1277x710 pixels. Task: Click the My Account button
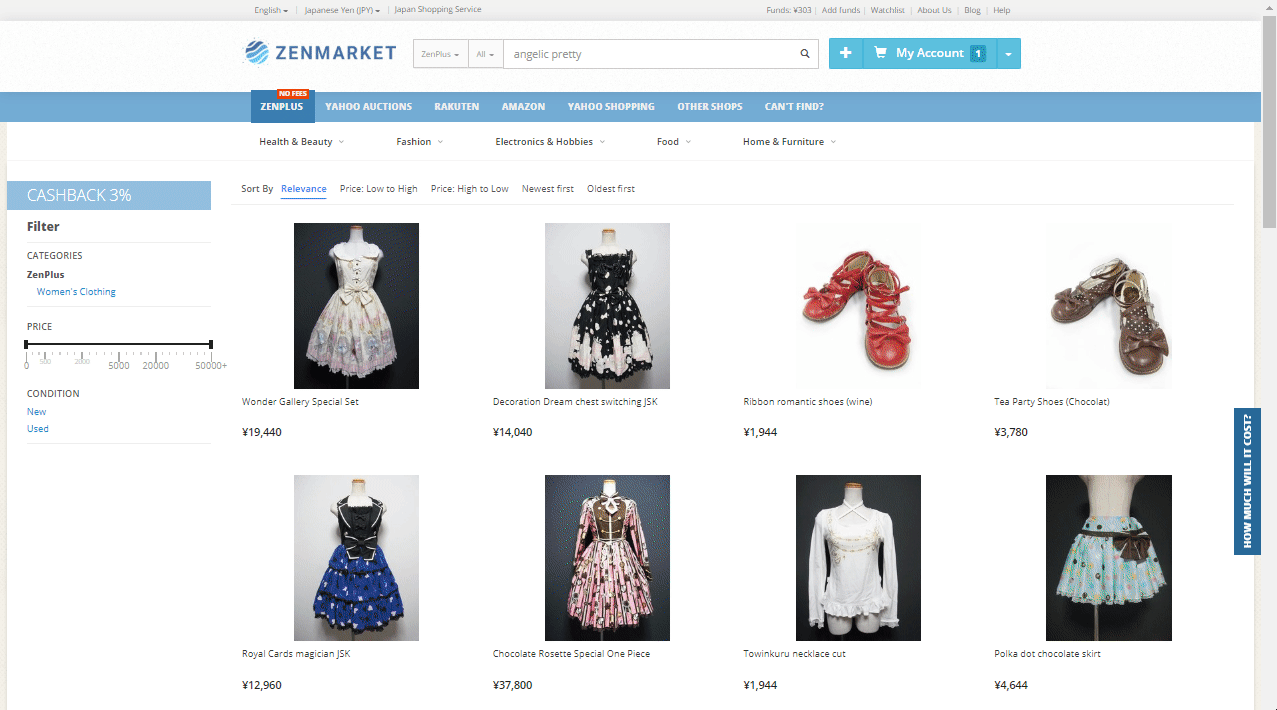[929, 53]
